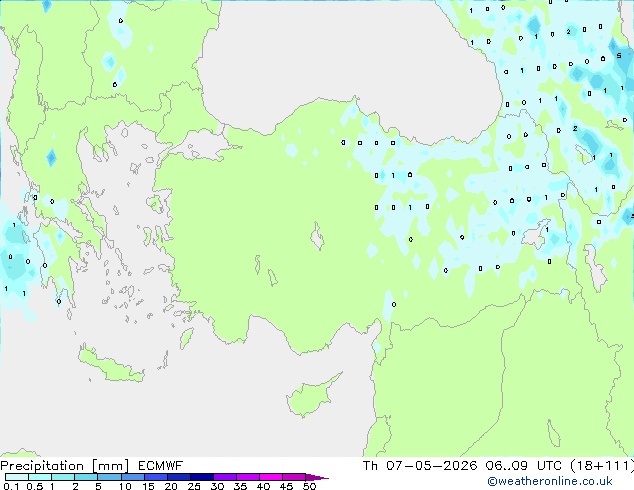Click the island of Cyprus on map
634x490 pixels.
pyautogui.click(x=311, y=397)
